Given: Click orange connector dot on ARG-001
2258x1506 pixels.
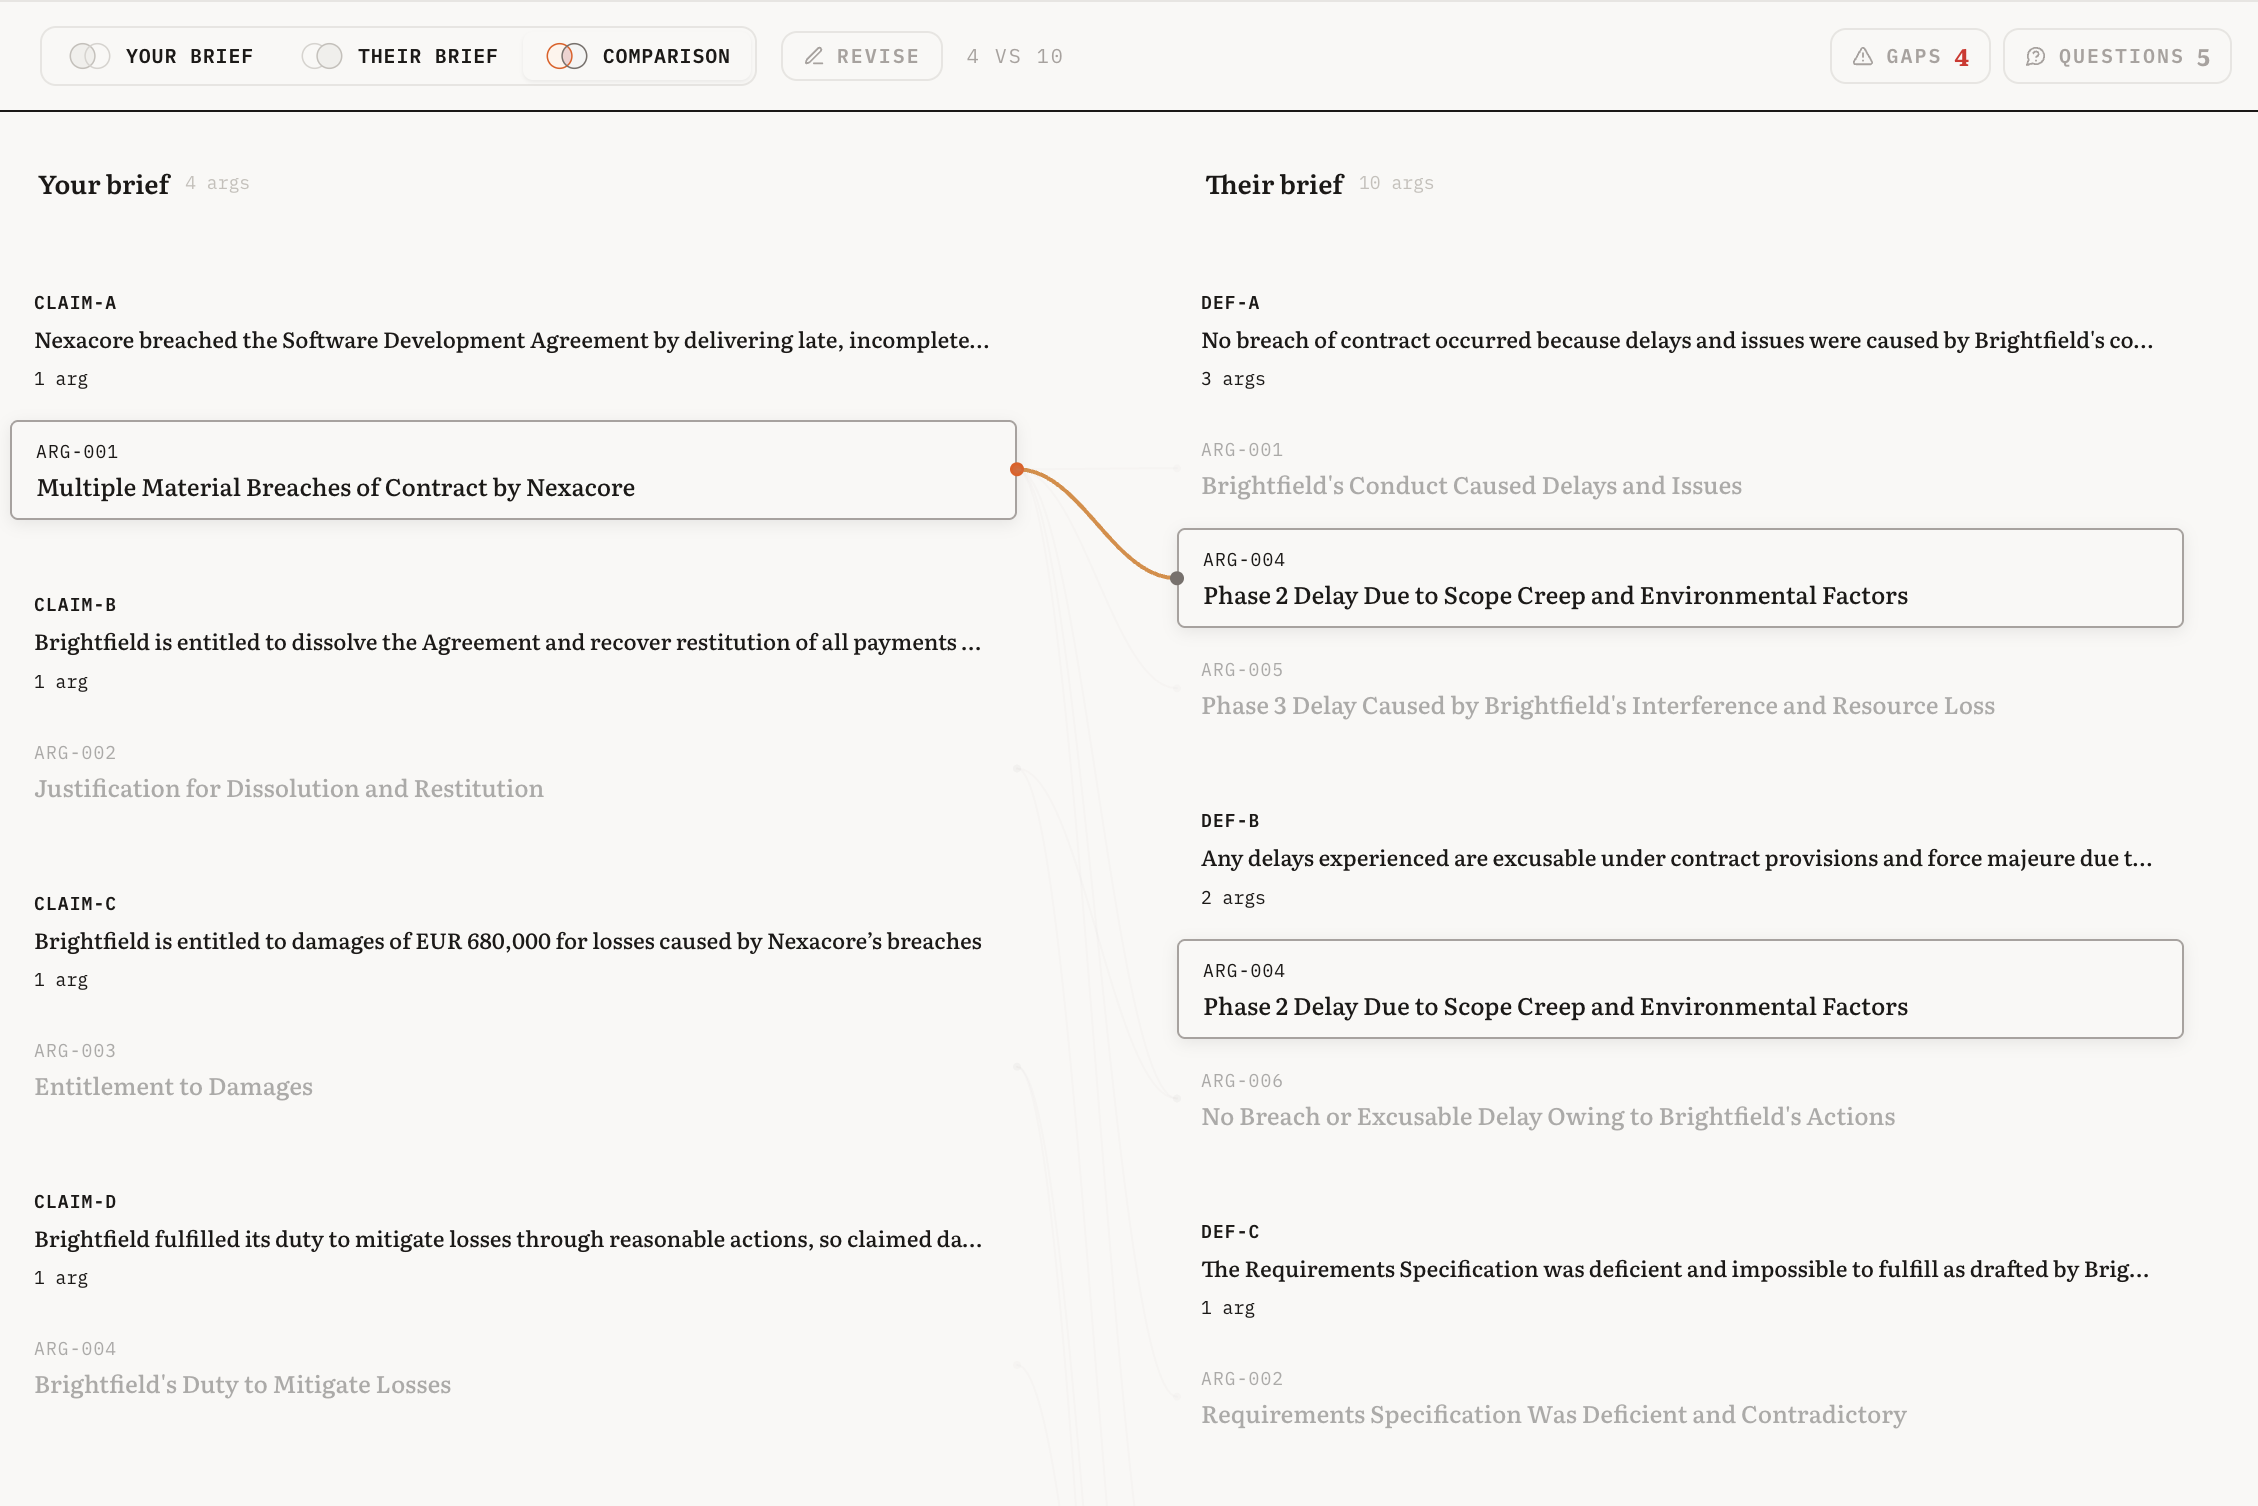Looking at the screenshot, I should (x=1017, y=469).
